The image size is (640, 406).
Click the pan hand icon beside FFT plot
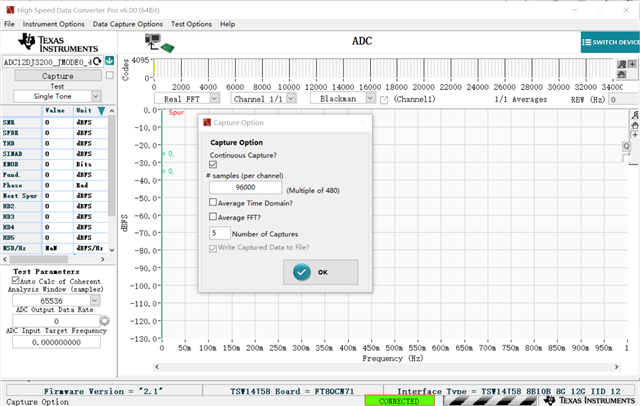click(x=635, y=125)
